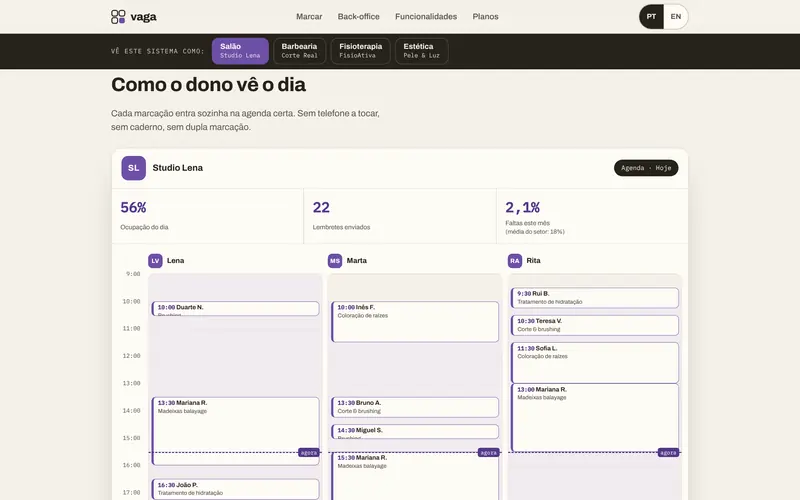Switch language to PT
800x500 pixels.
click(x=652, y=17)
